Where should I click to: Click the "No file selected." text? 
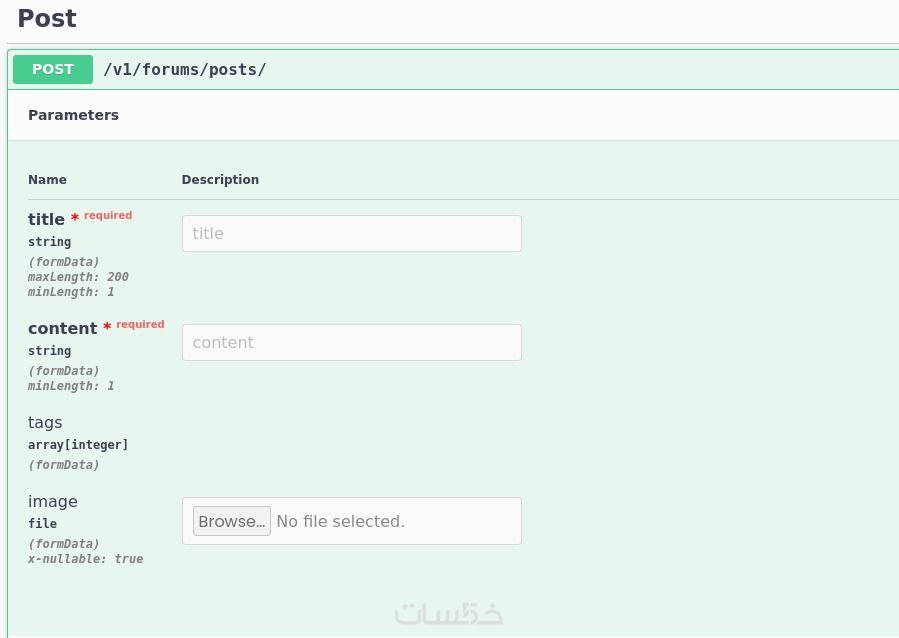340,521
